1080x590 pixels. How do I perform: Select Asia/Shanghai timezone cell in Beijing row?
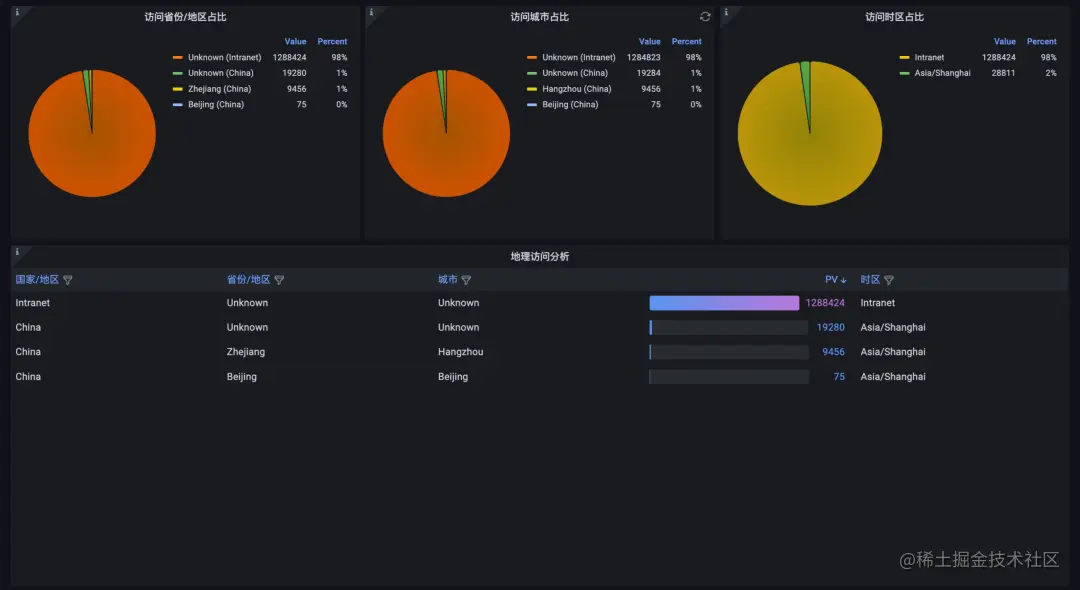tap(893, 377)
